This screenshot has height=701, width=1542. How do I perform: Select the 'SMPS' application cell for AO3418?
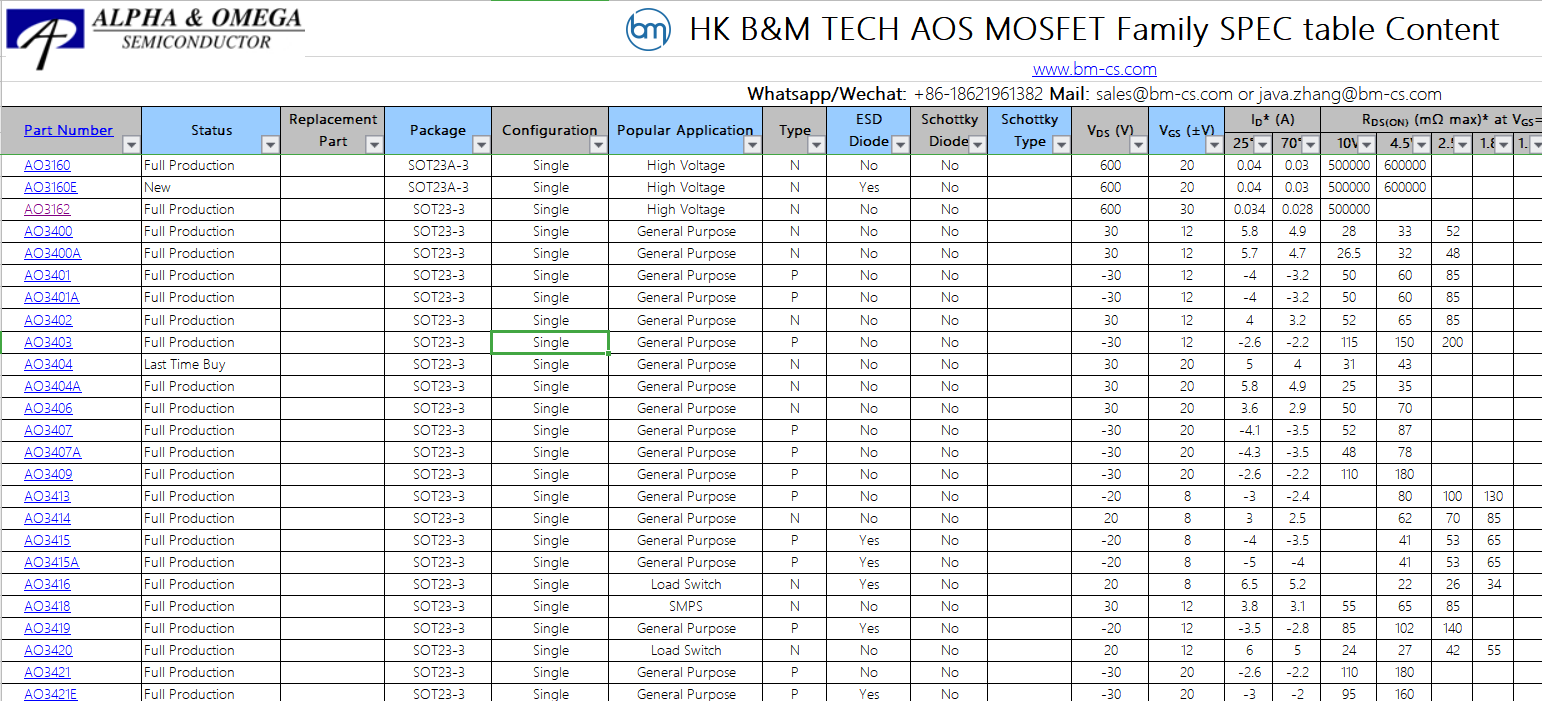click(685, 606)
